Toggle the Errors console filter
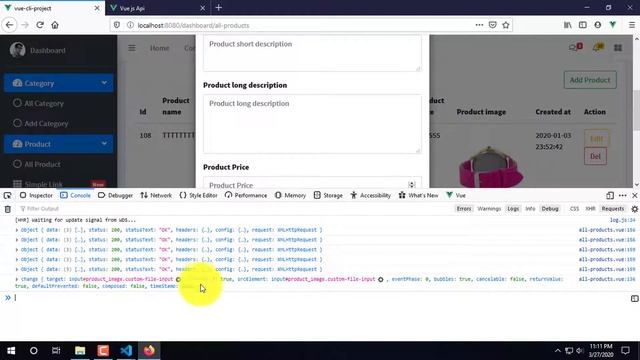 pos(464,209)
